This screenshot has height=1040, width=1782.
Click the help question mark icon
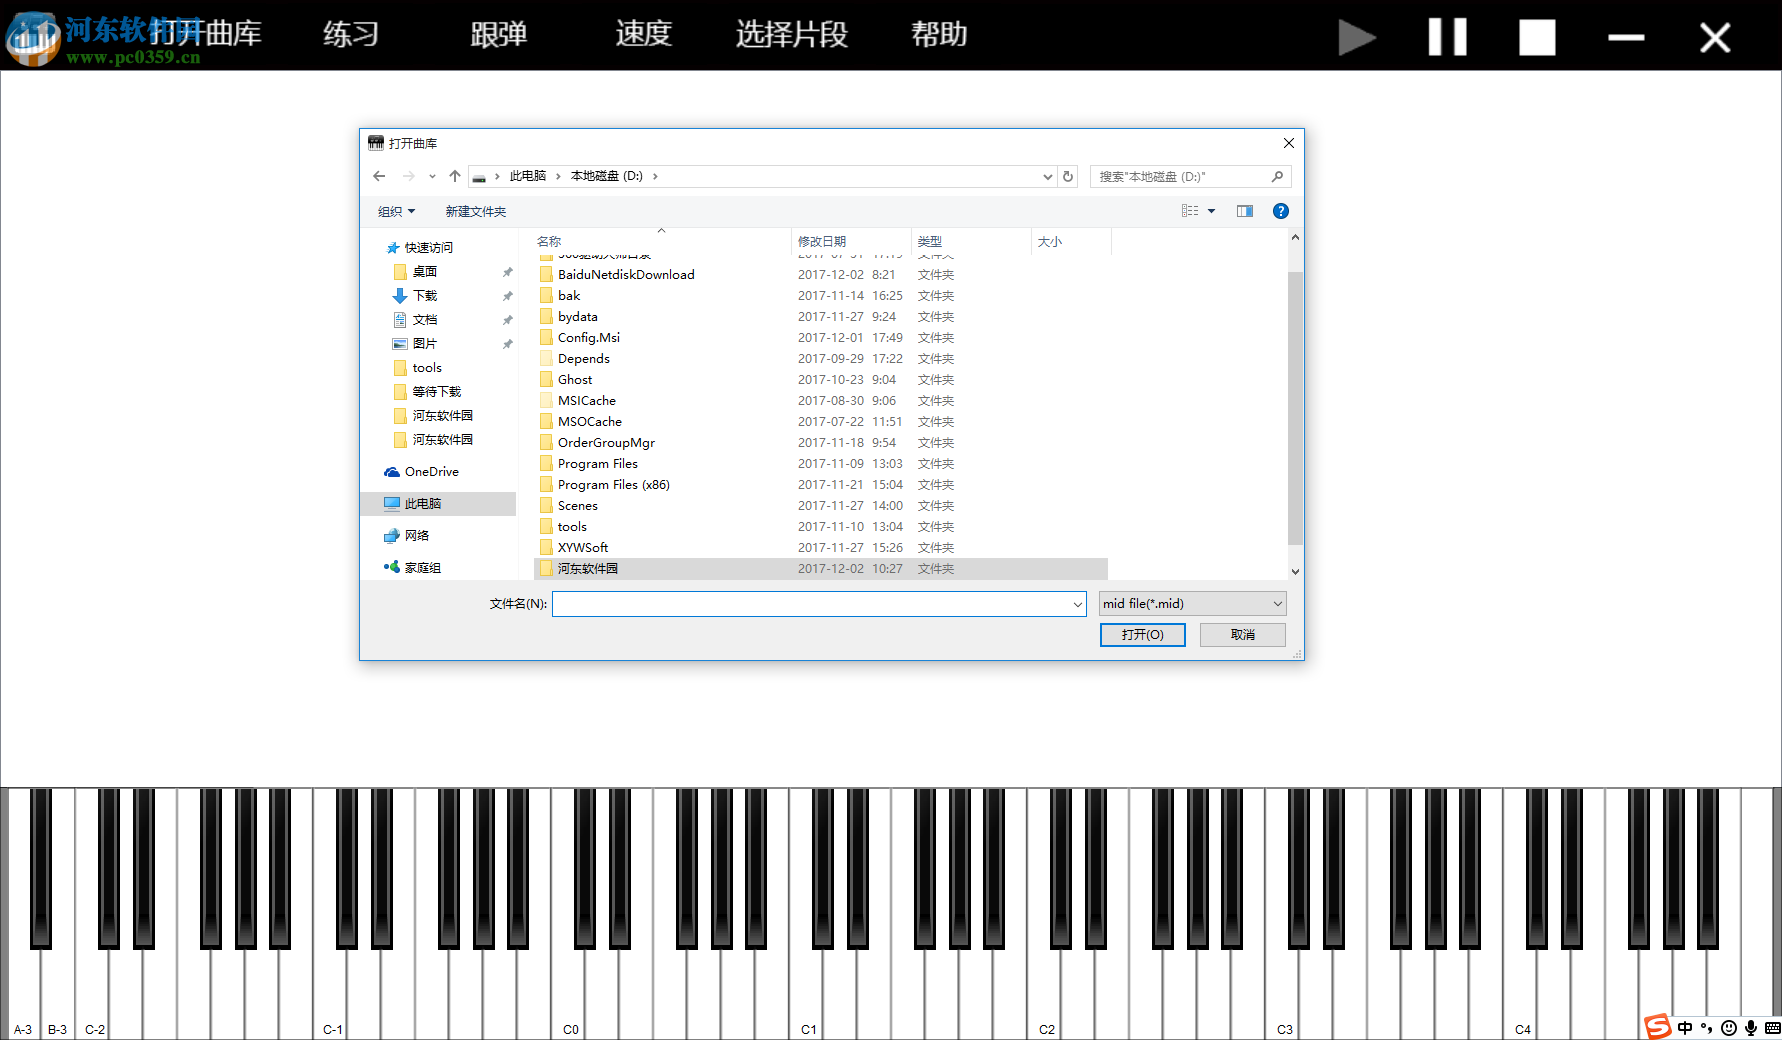pyautogui.click(x=1280, y=211)
